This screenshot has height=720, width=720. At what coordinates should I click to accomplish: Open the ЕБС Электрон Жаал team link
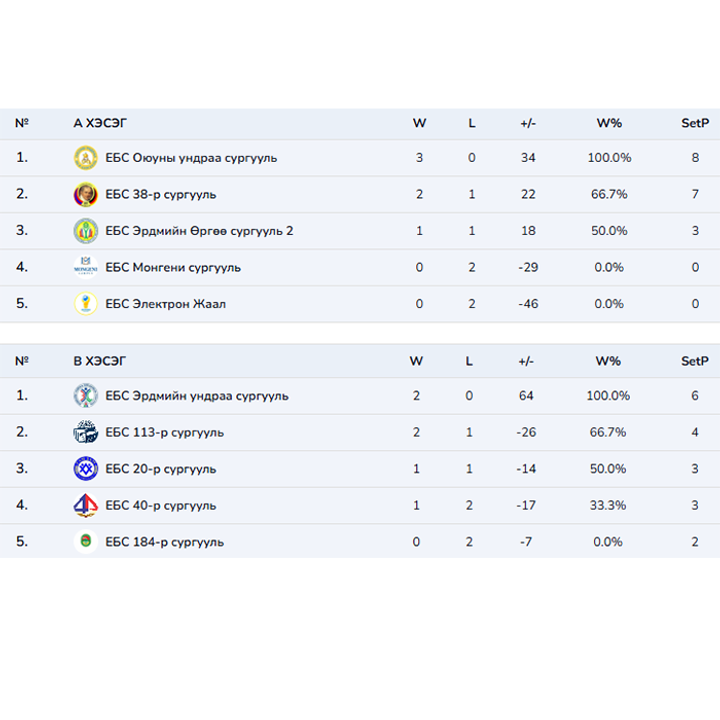[x=165, y=304]
